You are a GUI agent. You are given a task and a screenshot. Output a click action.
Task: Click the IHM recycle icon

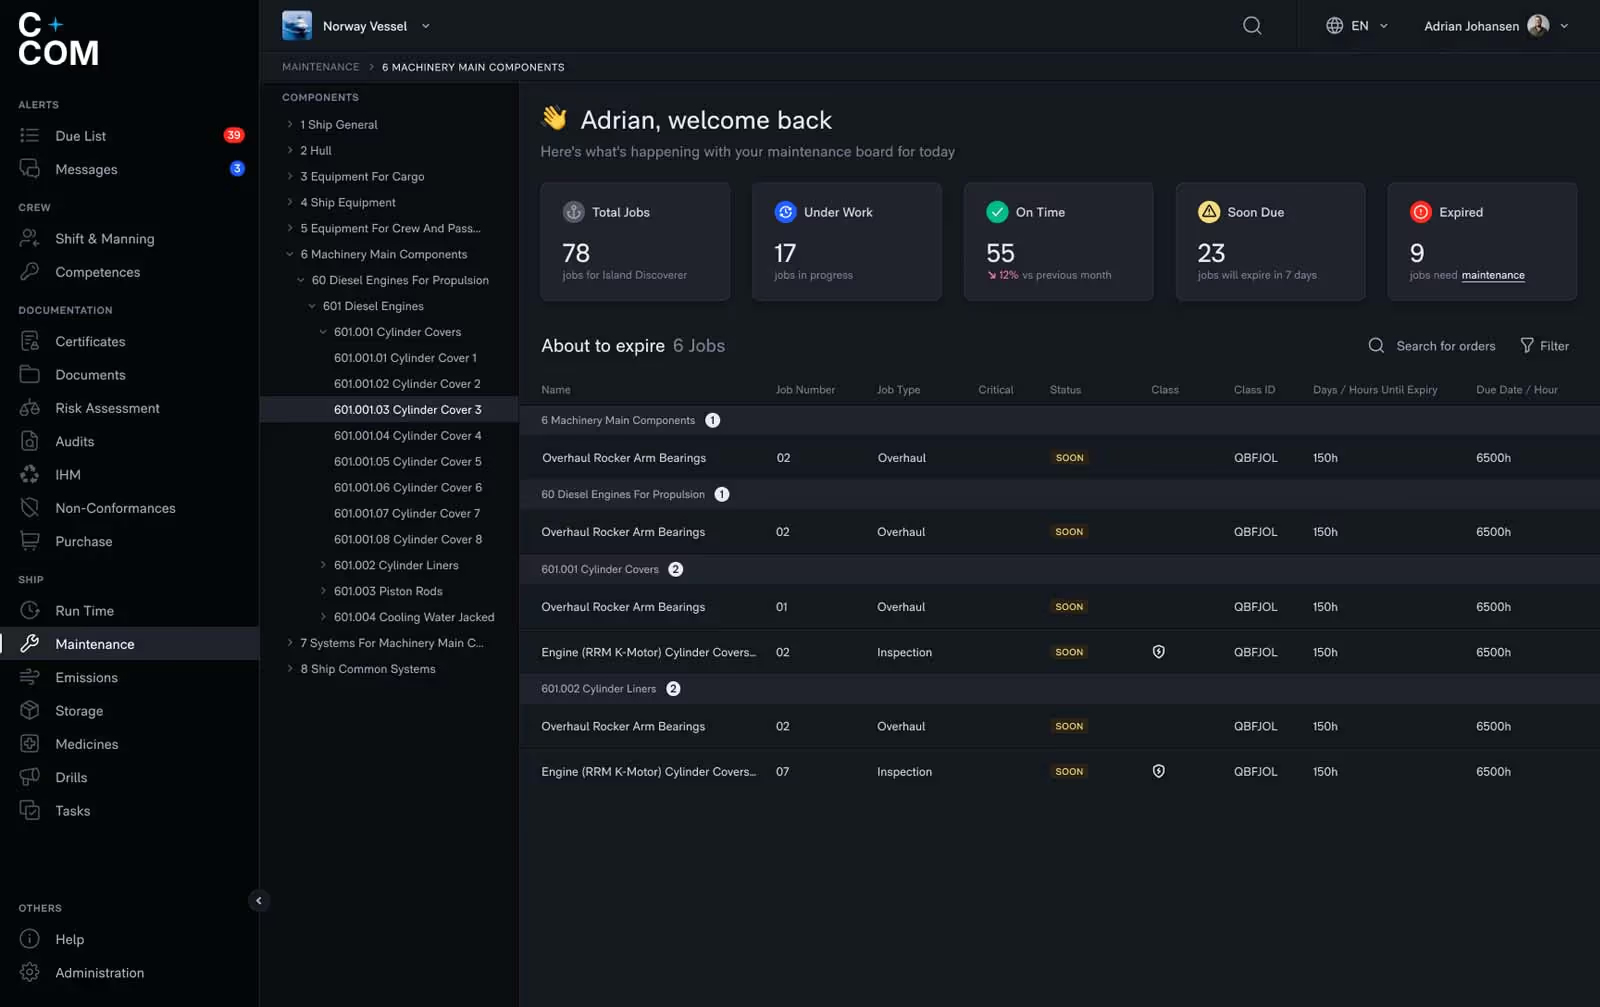(x=30, y=475)
